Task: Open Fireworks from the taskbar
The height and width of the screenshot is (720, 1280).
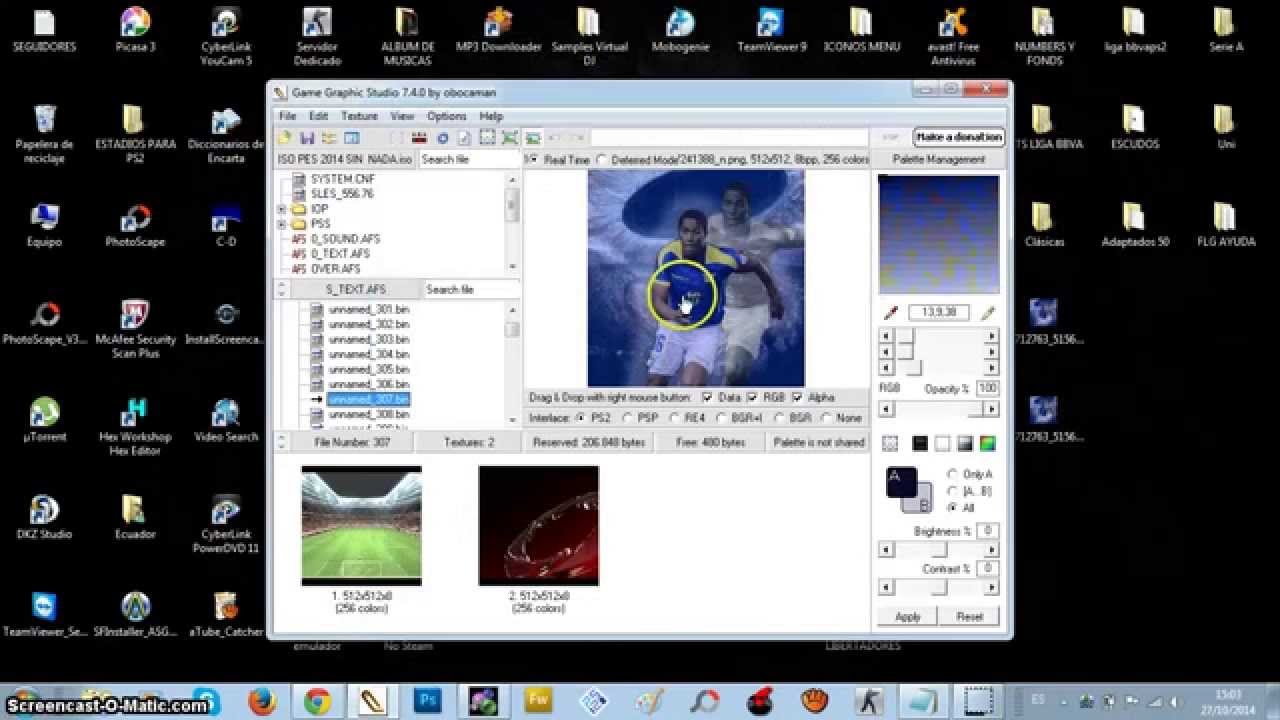Action: (539, 700)
